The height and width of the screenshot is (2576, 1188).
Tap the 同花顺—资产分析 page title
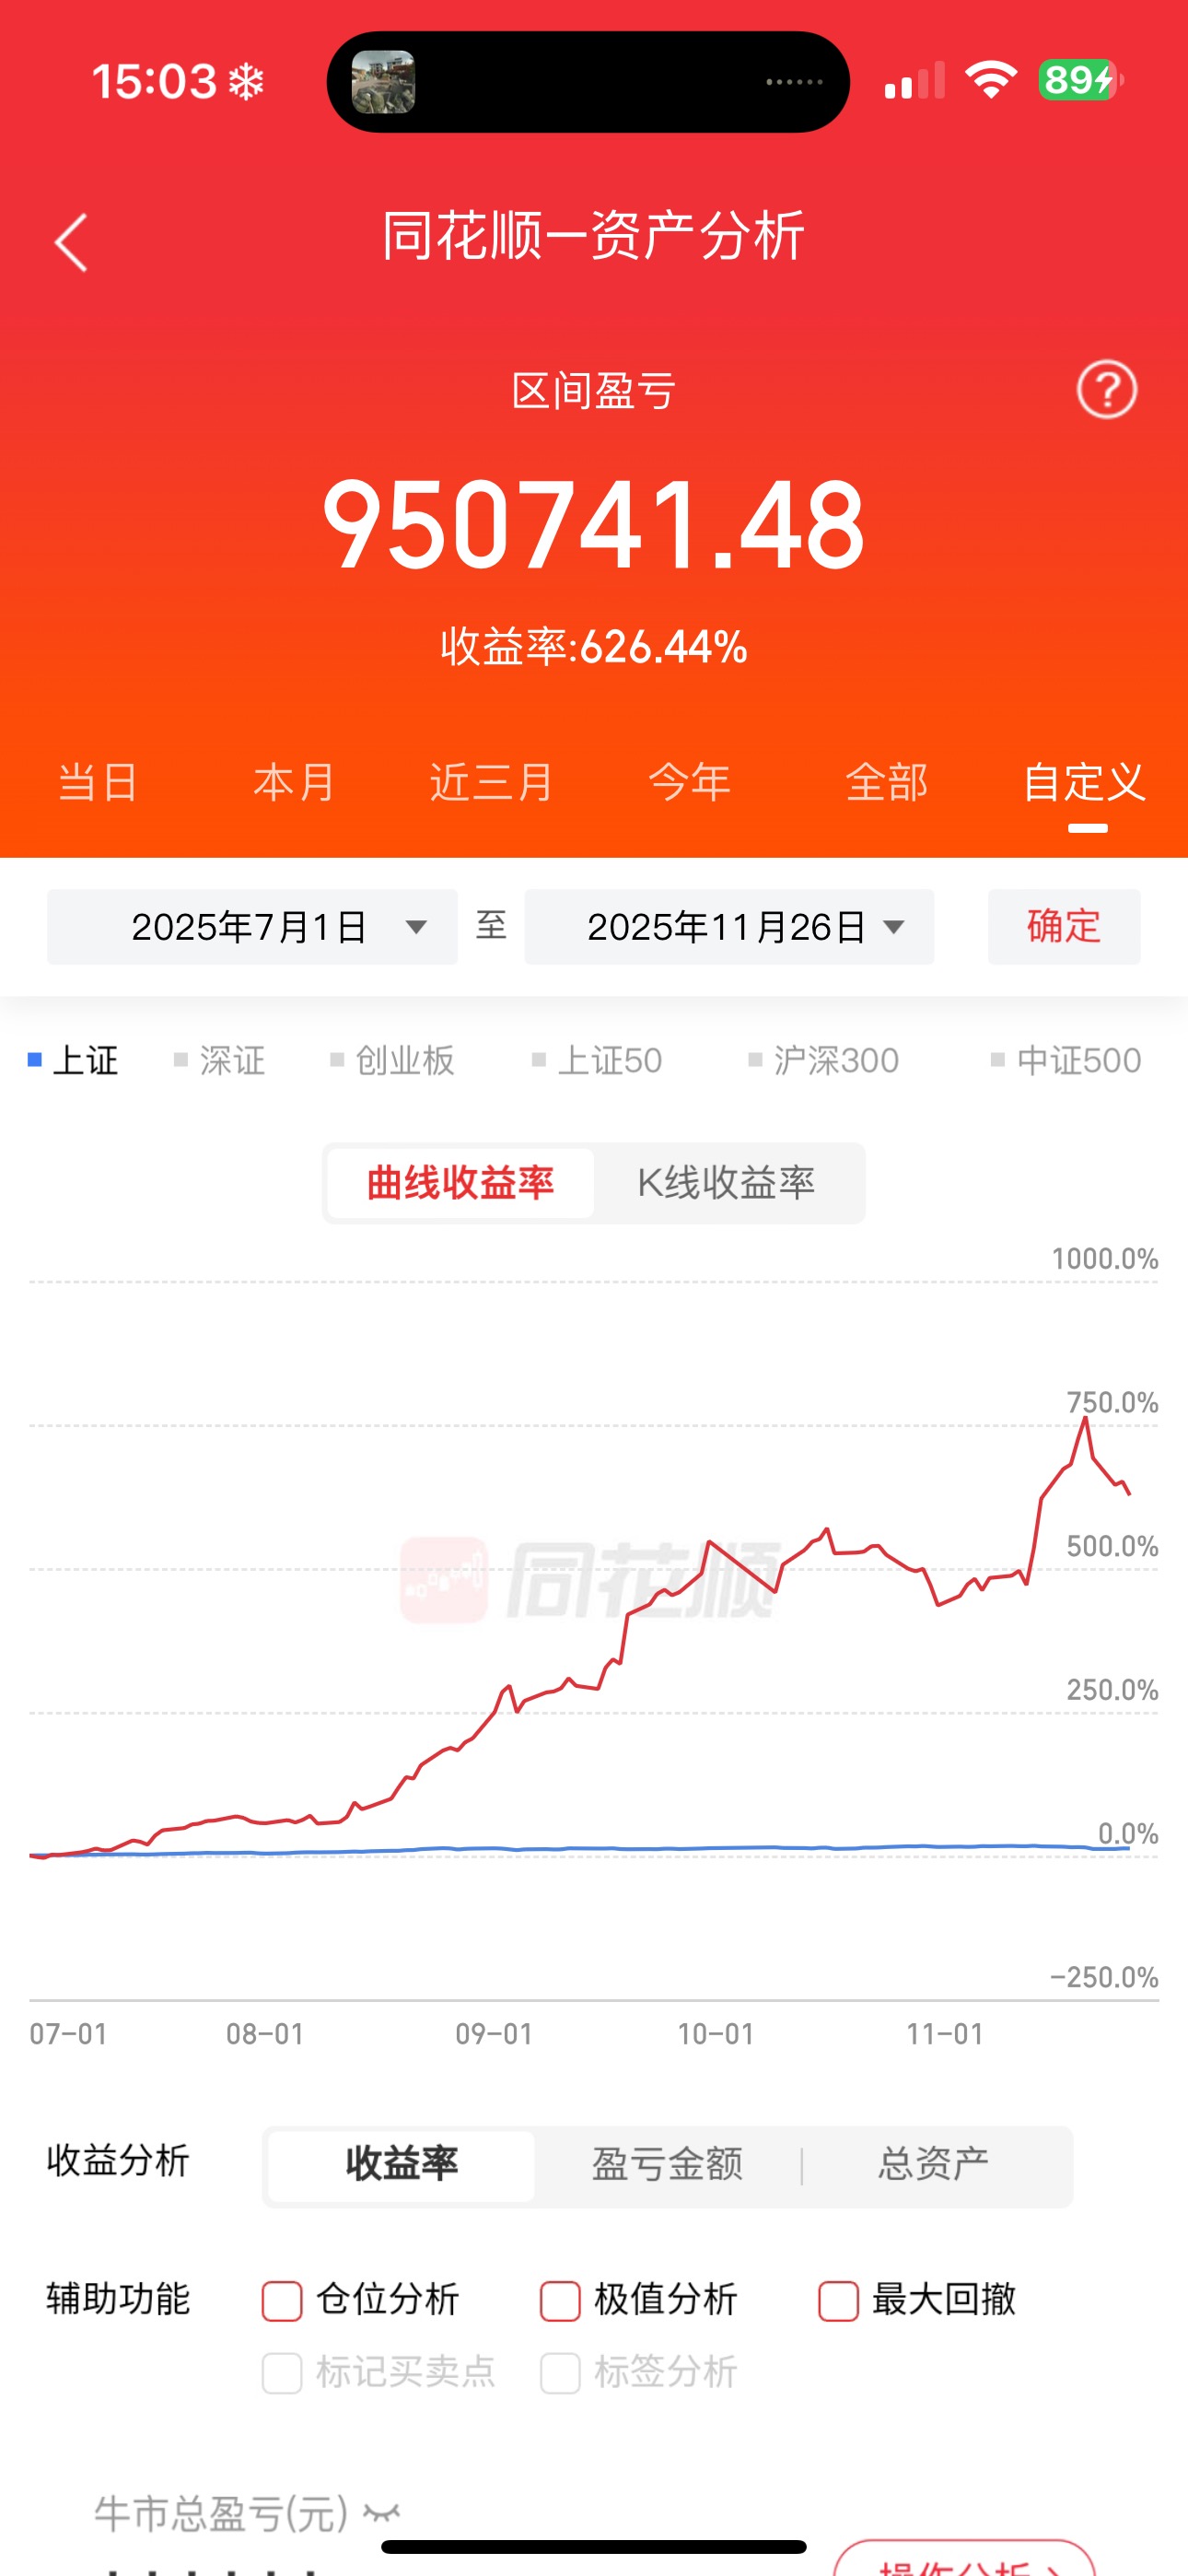pos(594,236)
